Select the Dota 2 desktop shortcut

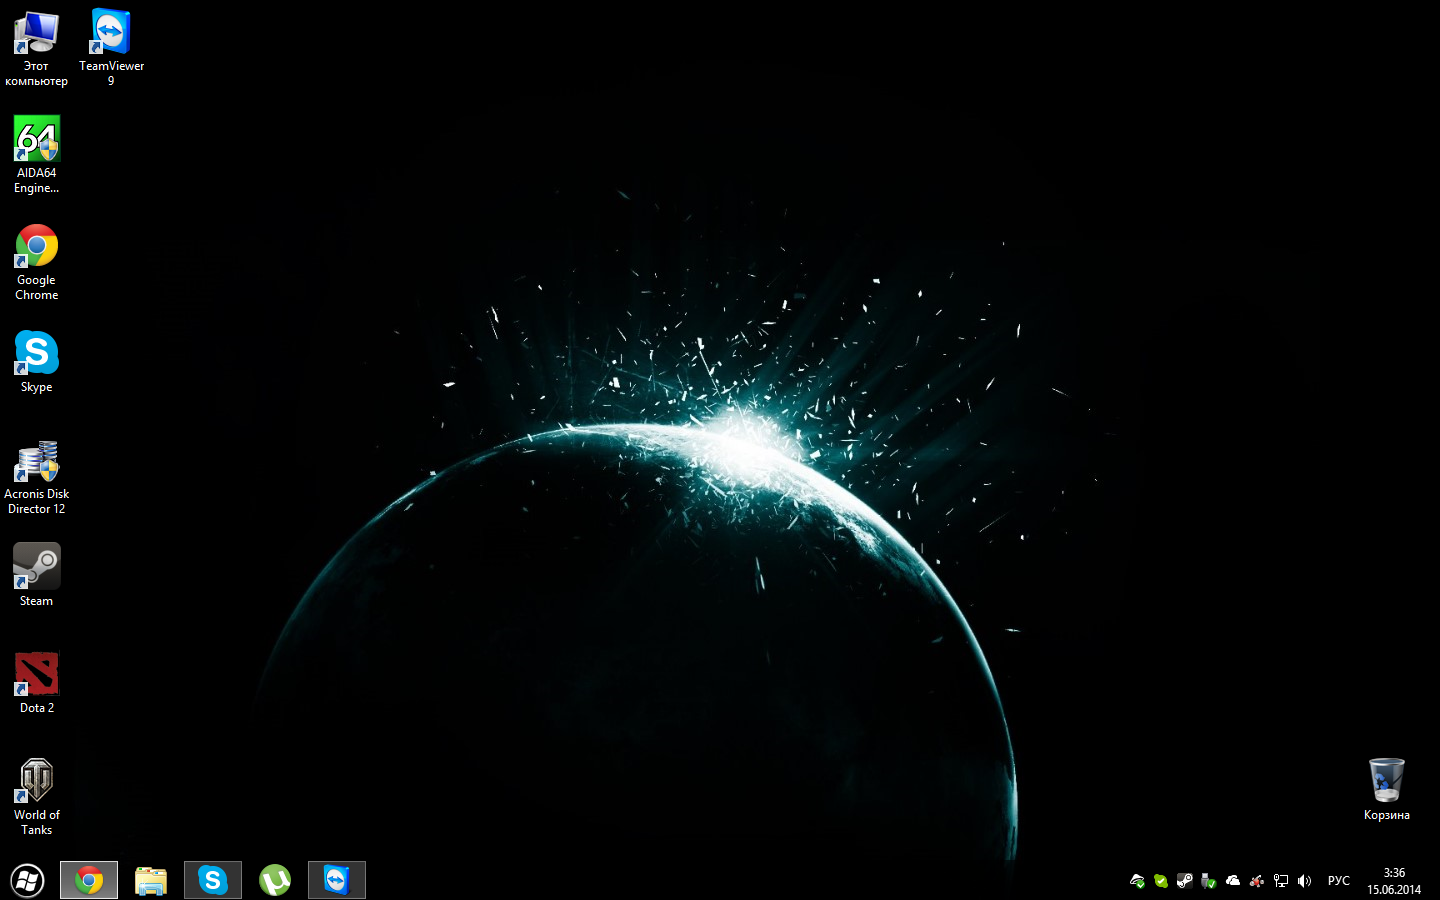37,682
